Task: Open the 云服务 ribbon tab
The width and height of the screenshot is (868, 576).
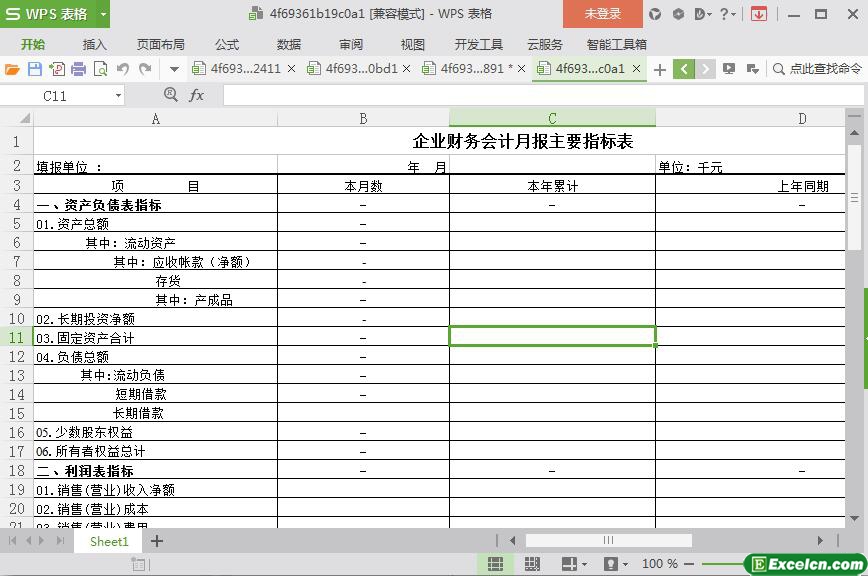Action: tap(545, 45)
